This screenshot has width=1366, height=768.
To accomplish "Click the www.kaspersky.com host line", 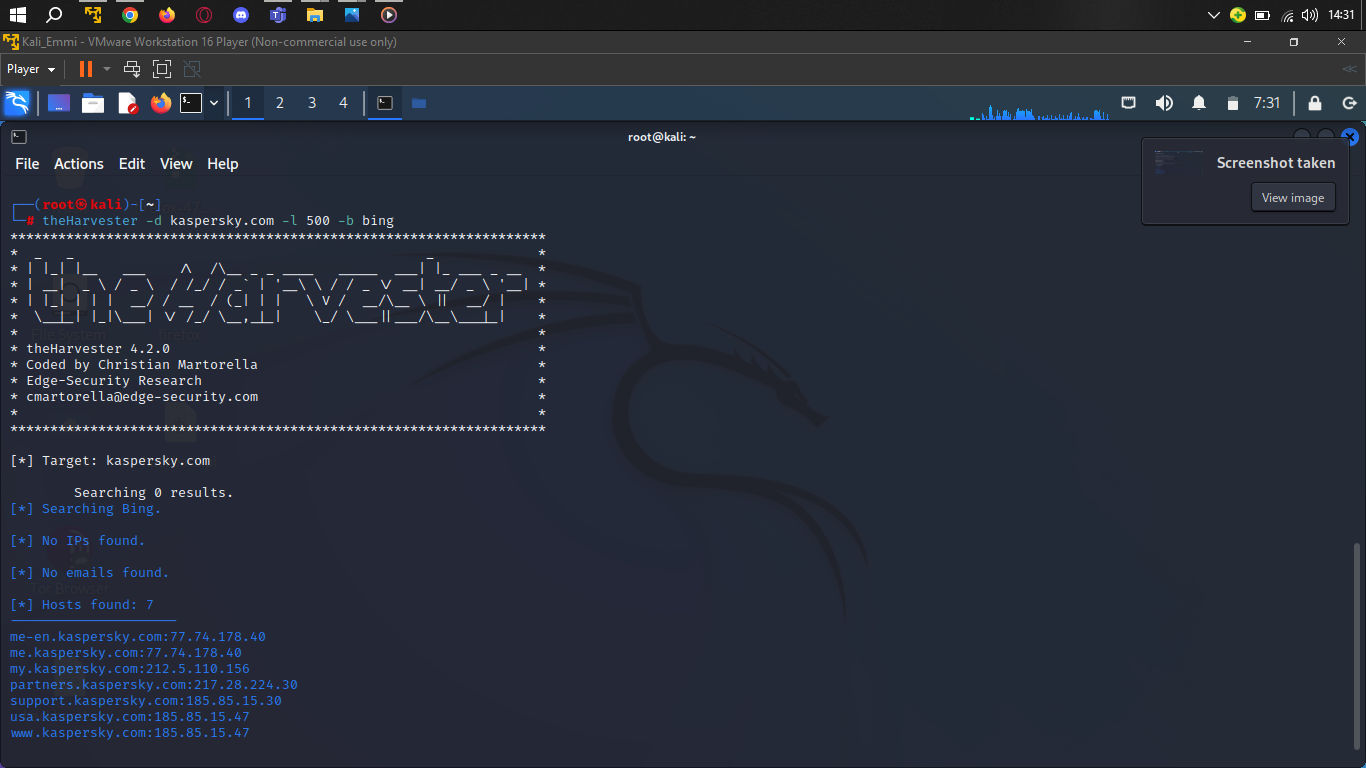I will [x=130, y=732].
